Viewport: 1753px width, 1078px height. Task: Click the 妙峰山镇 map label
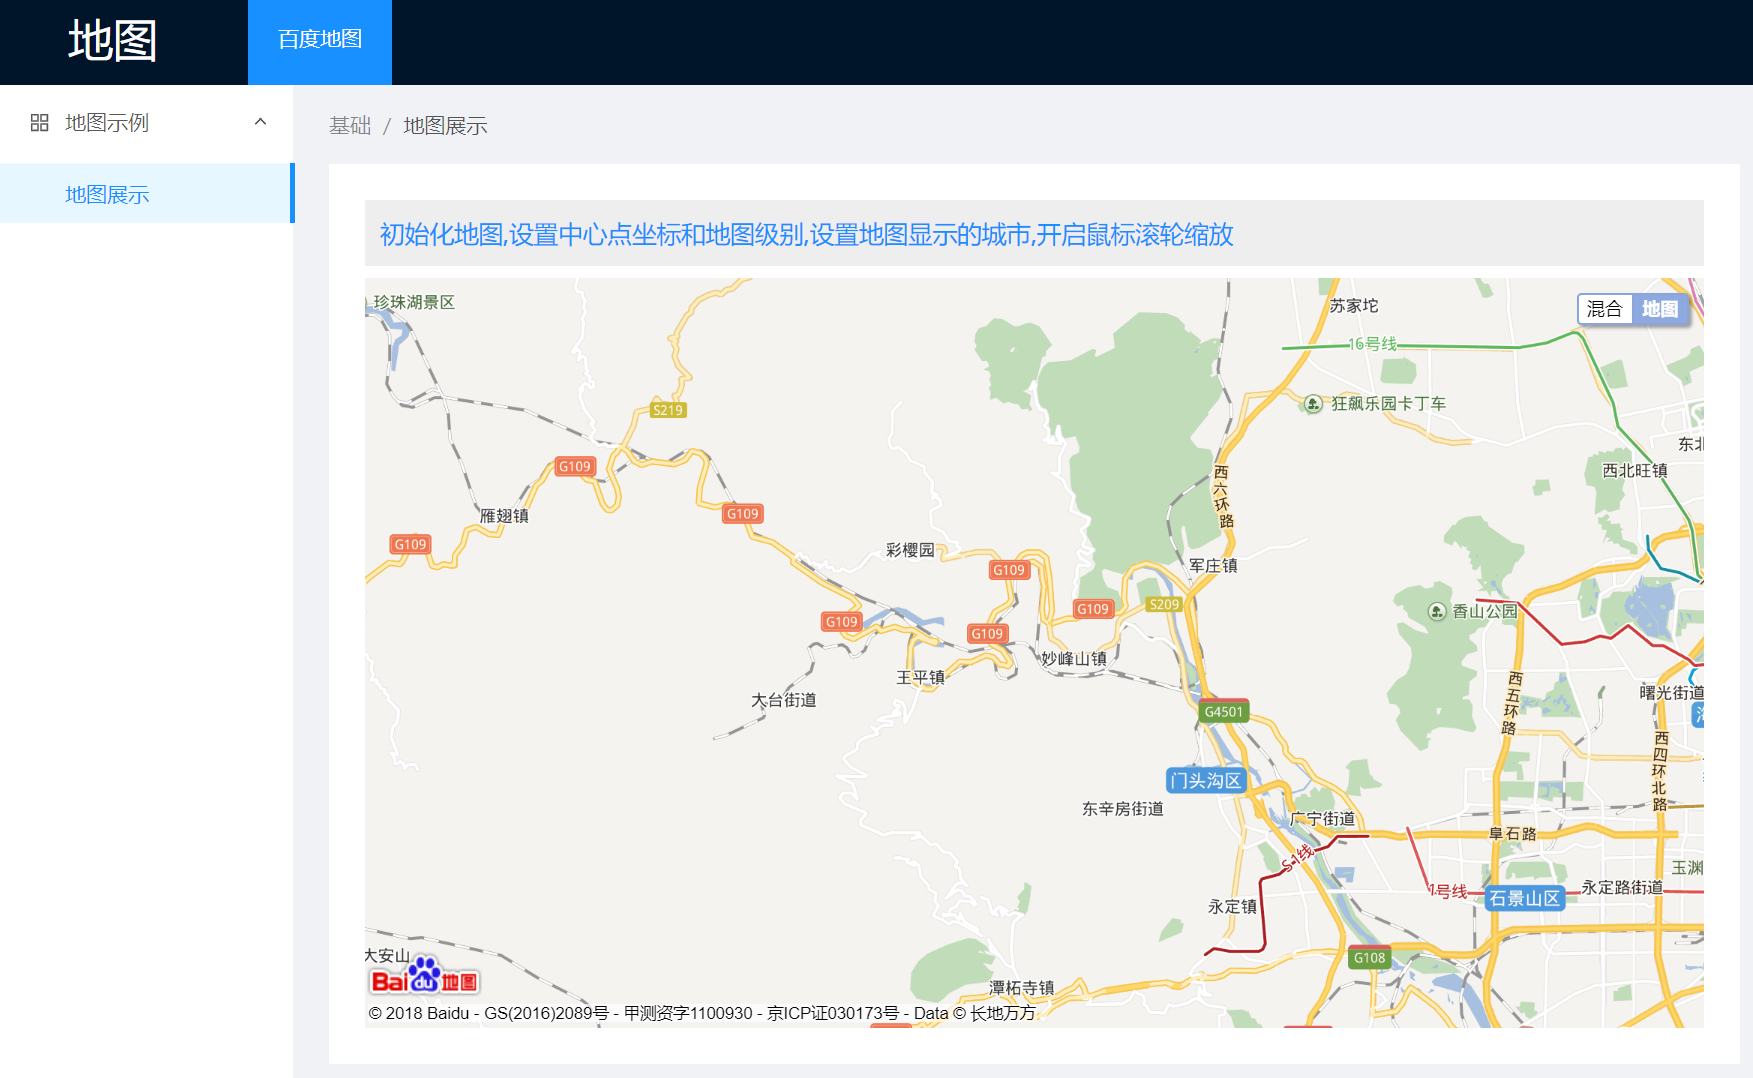pos(1074,658)
